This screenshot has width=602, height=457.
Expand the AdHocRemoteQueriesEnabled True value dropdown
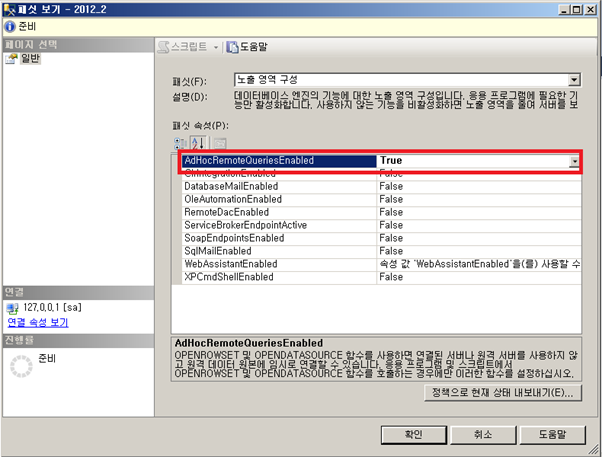[x=575, y=160]
